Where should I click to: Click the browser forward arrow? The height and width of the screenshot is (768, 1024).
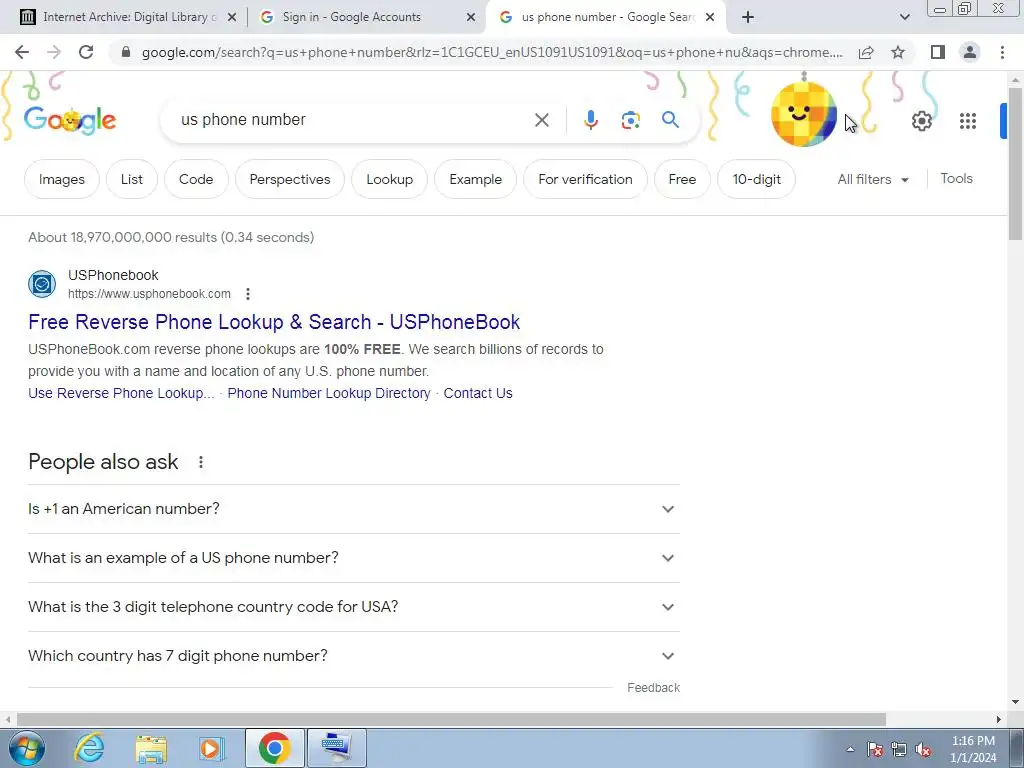coord(54,52)
